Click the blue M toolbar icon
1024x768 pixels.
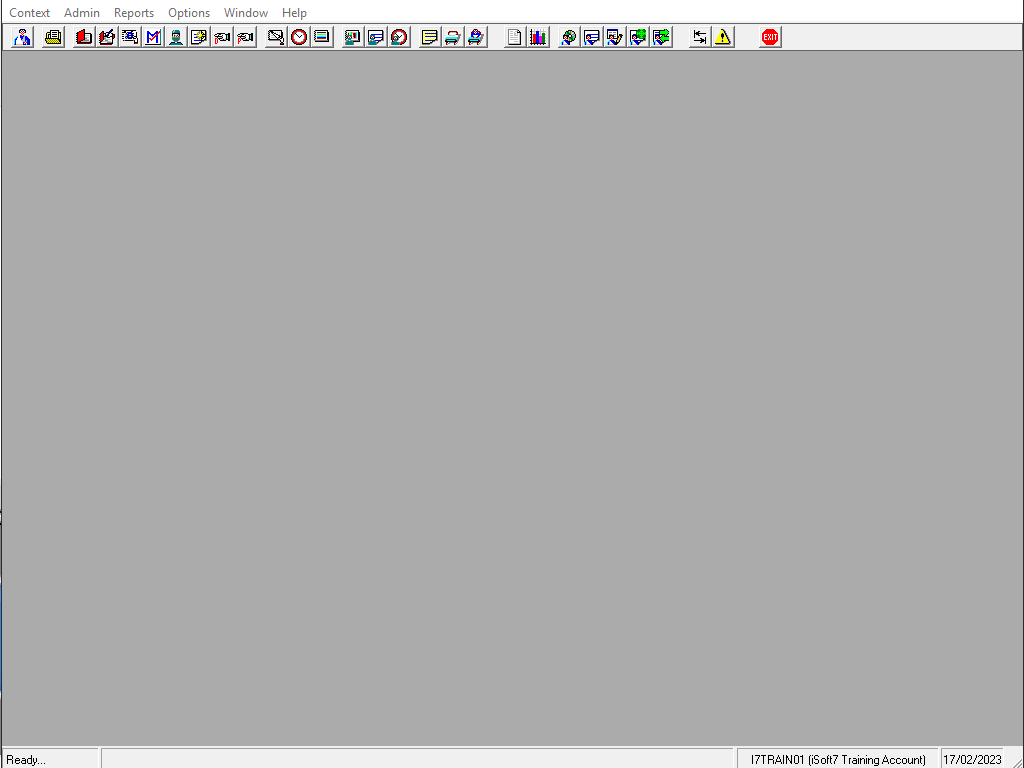153,37
